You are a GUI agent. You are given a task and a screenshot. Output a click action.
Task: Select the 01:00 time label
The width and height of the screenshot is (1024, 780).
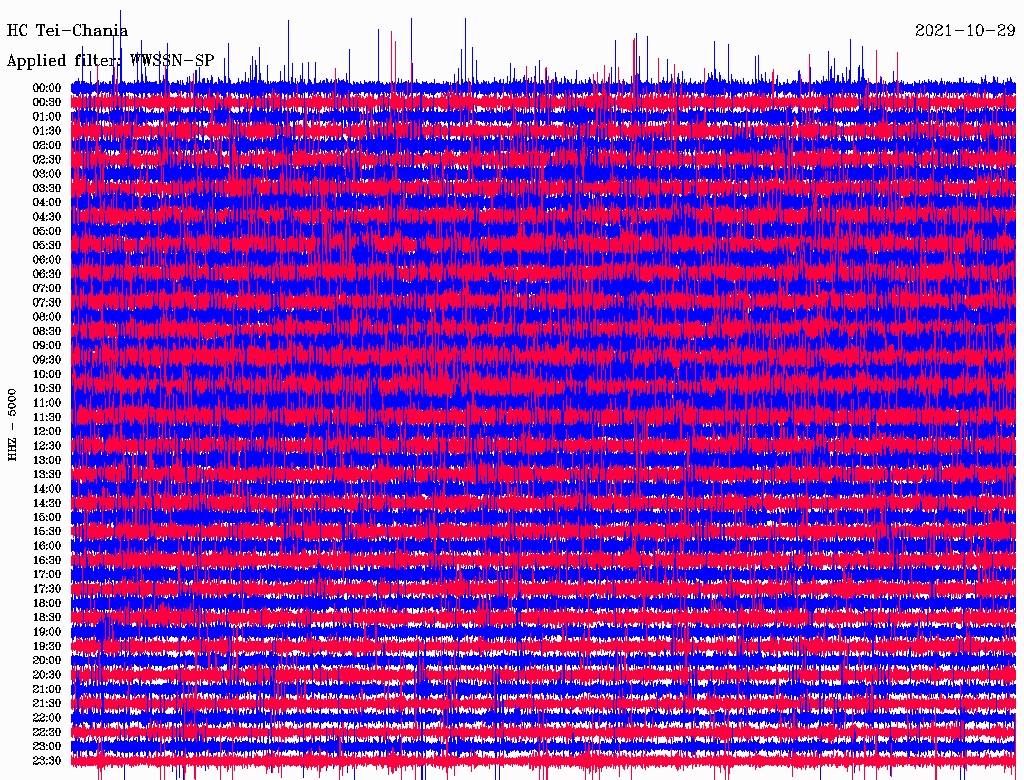tap(47, 116)
